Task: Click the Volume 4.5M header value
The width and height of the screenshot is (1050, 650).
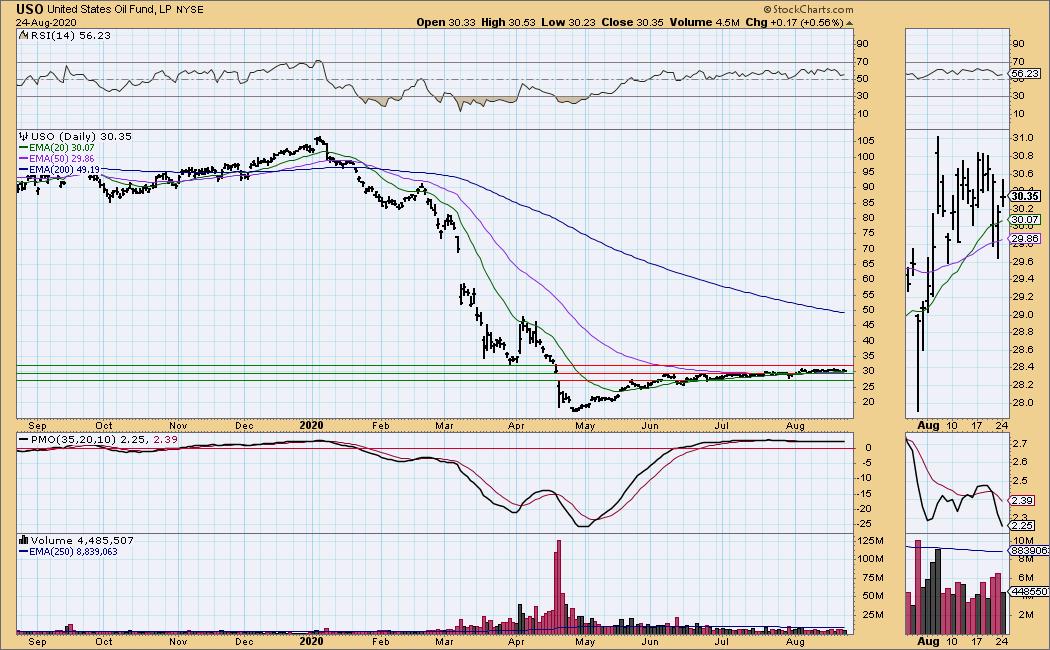Action: coord(704,22)
